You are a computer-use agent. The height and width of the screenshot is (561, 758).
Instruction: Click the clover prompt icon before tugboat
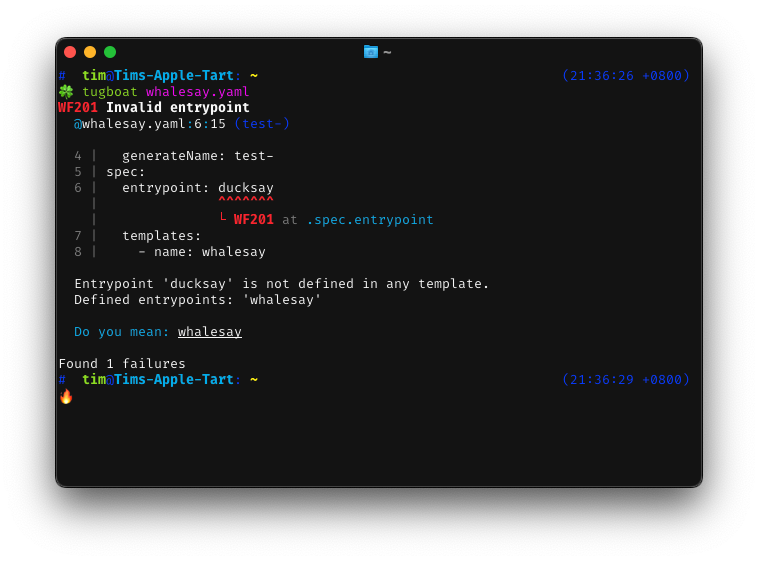pos(66,91)
